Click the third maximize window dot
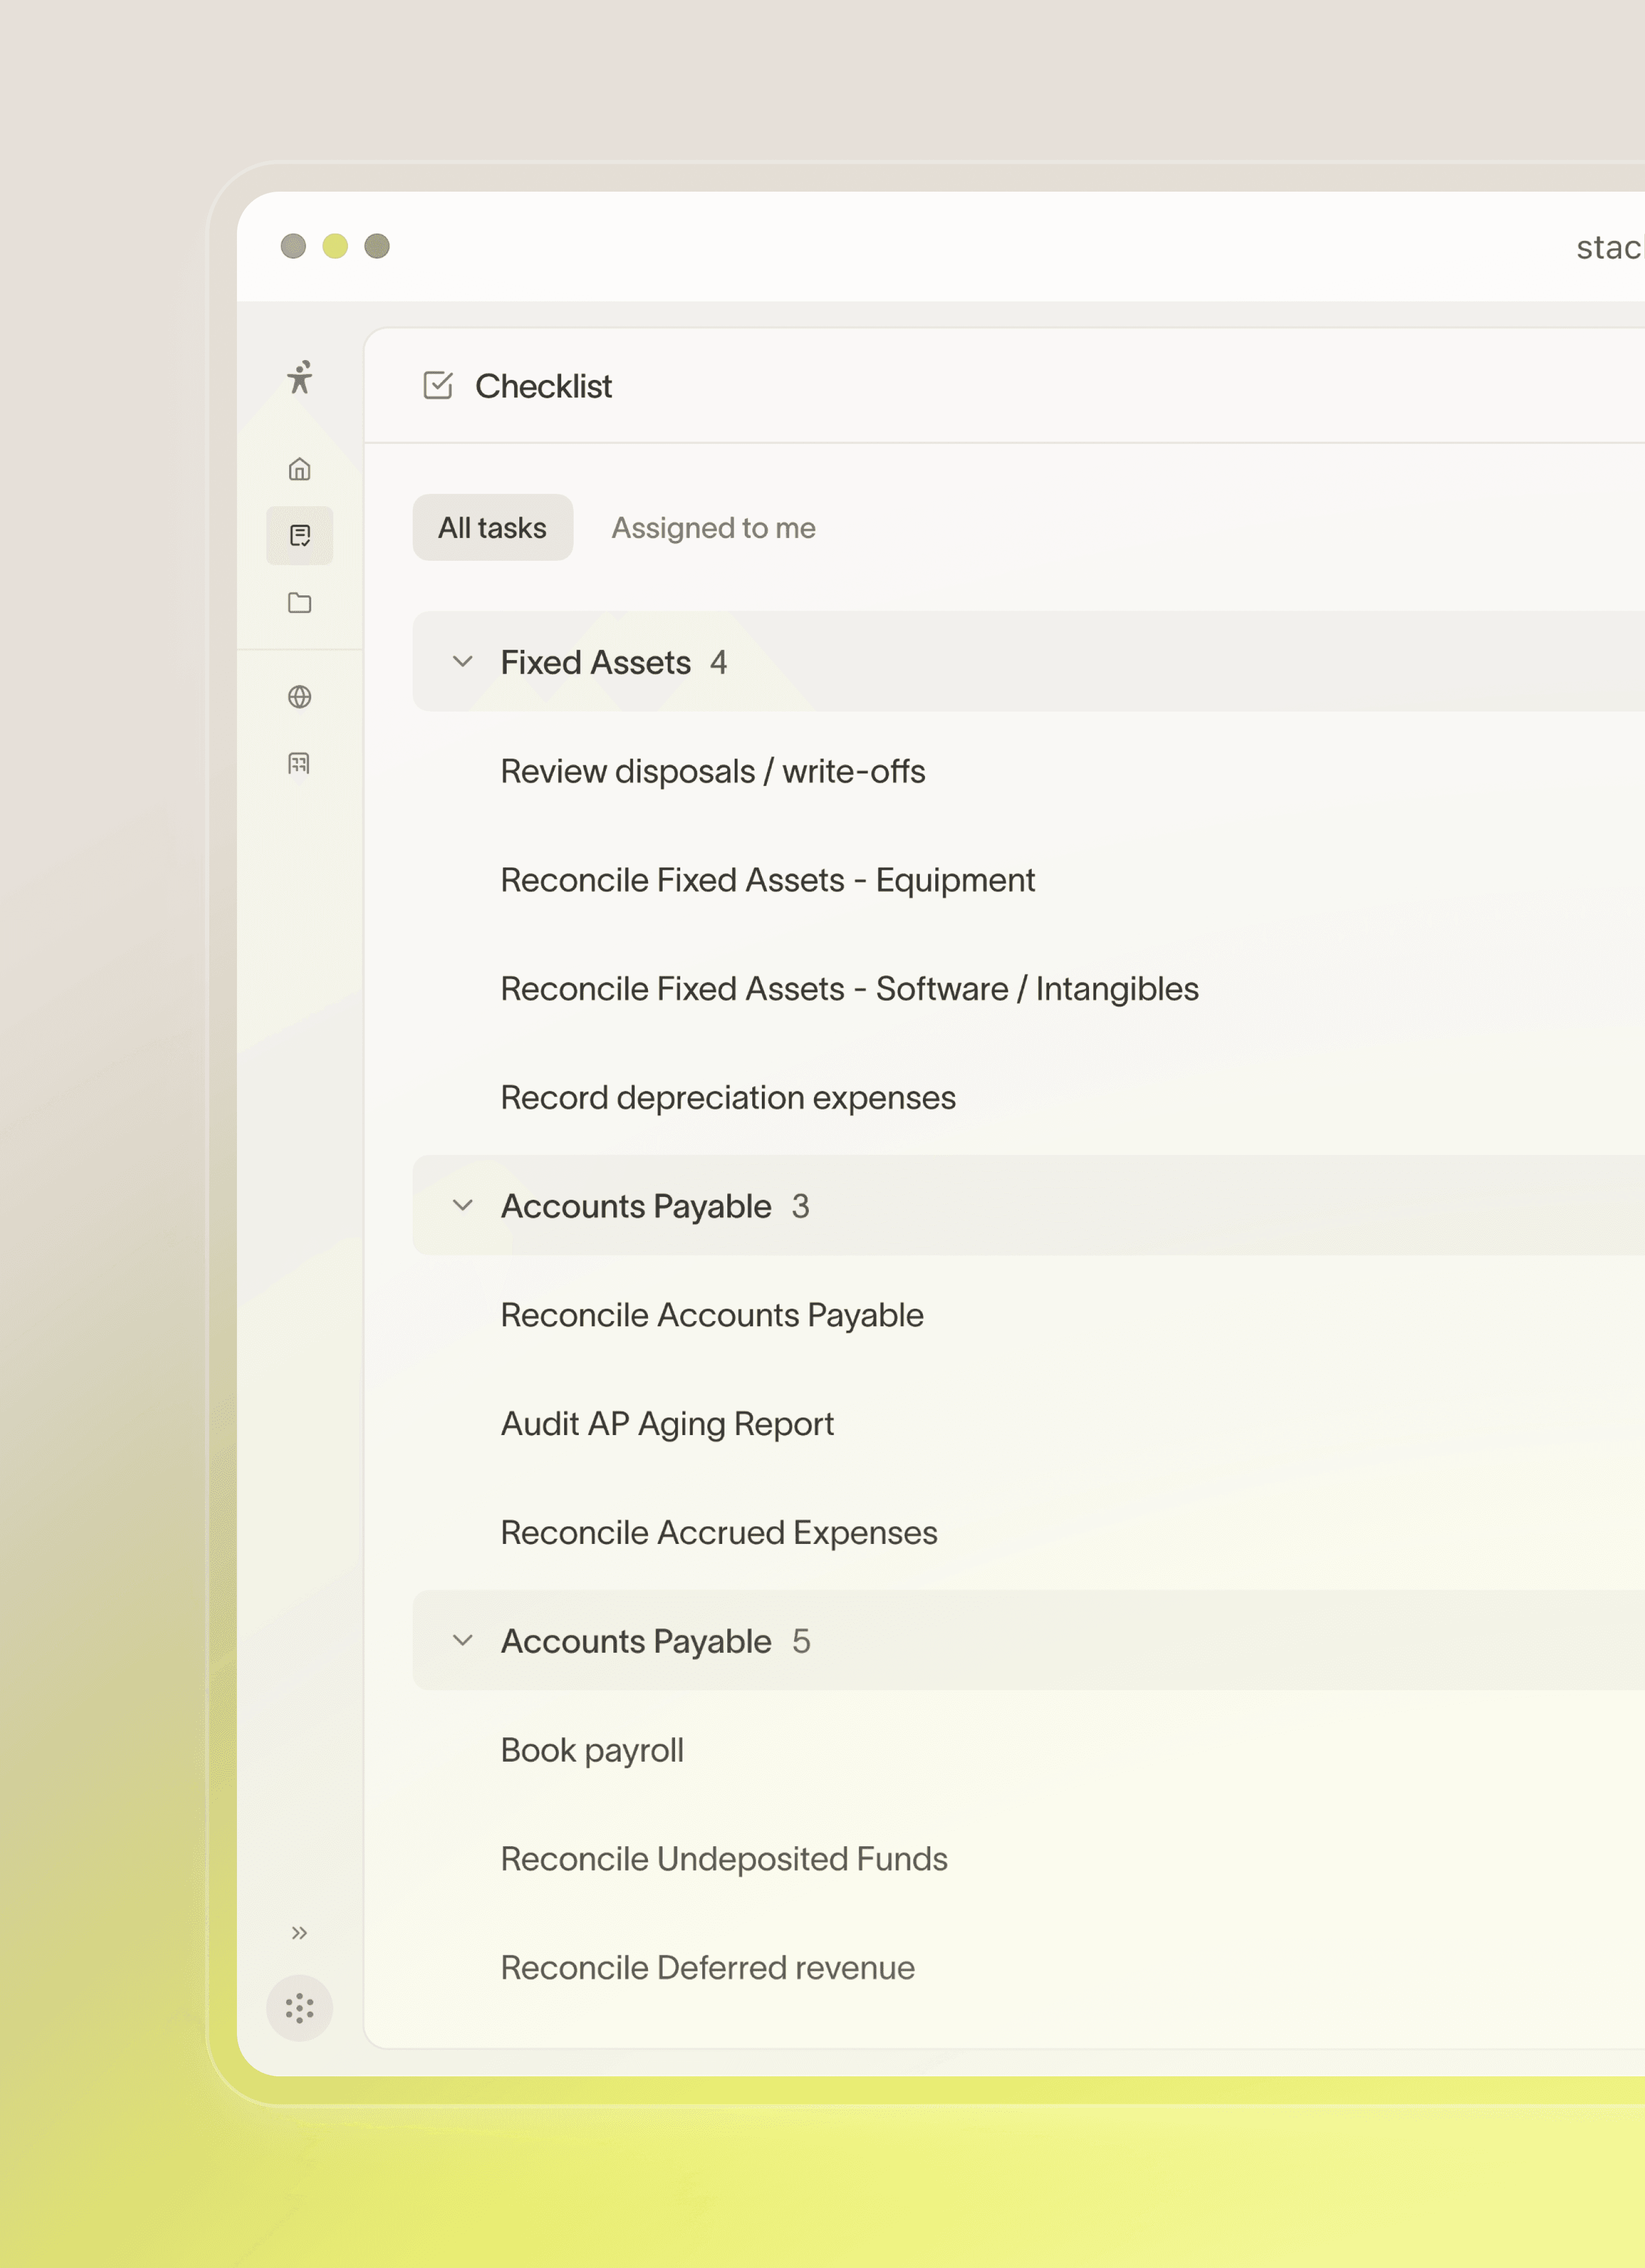 [377, 246]
